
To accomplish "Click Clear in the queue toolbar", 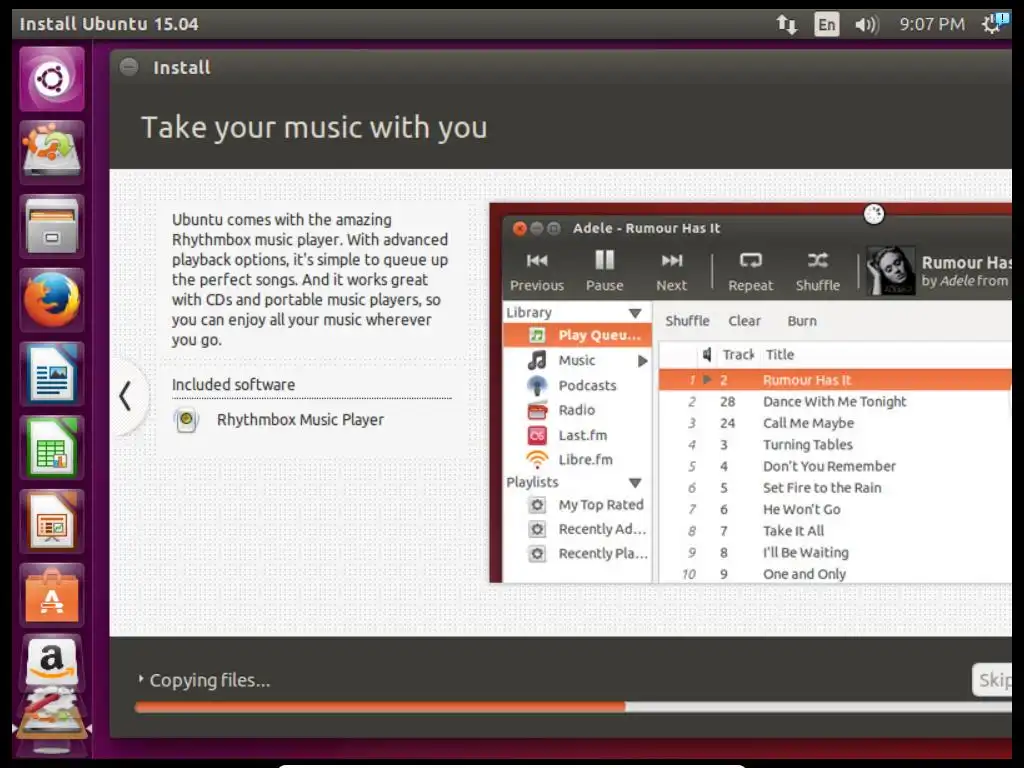I will tap(744, 321).
